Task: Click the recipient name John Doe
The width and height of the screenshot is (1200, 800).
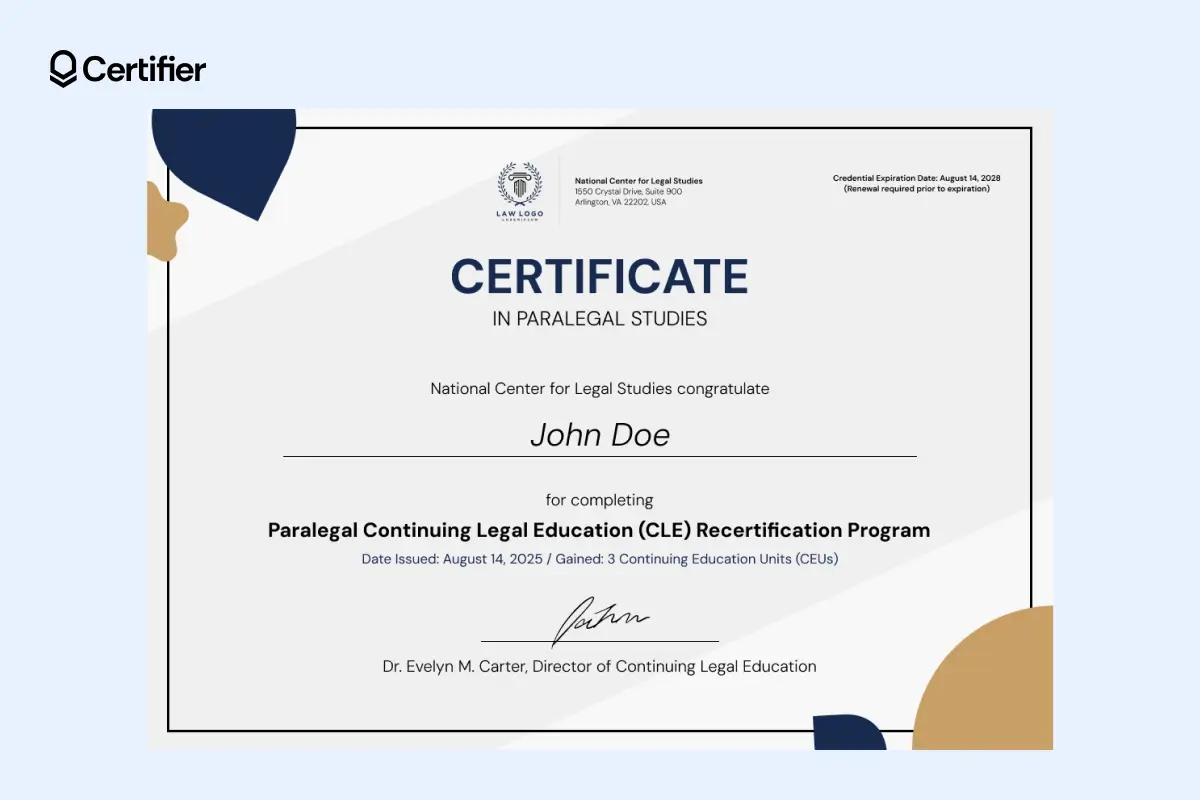Action: pos(600,435)
